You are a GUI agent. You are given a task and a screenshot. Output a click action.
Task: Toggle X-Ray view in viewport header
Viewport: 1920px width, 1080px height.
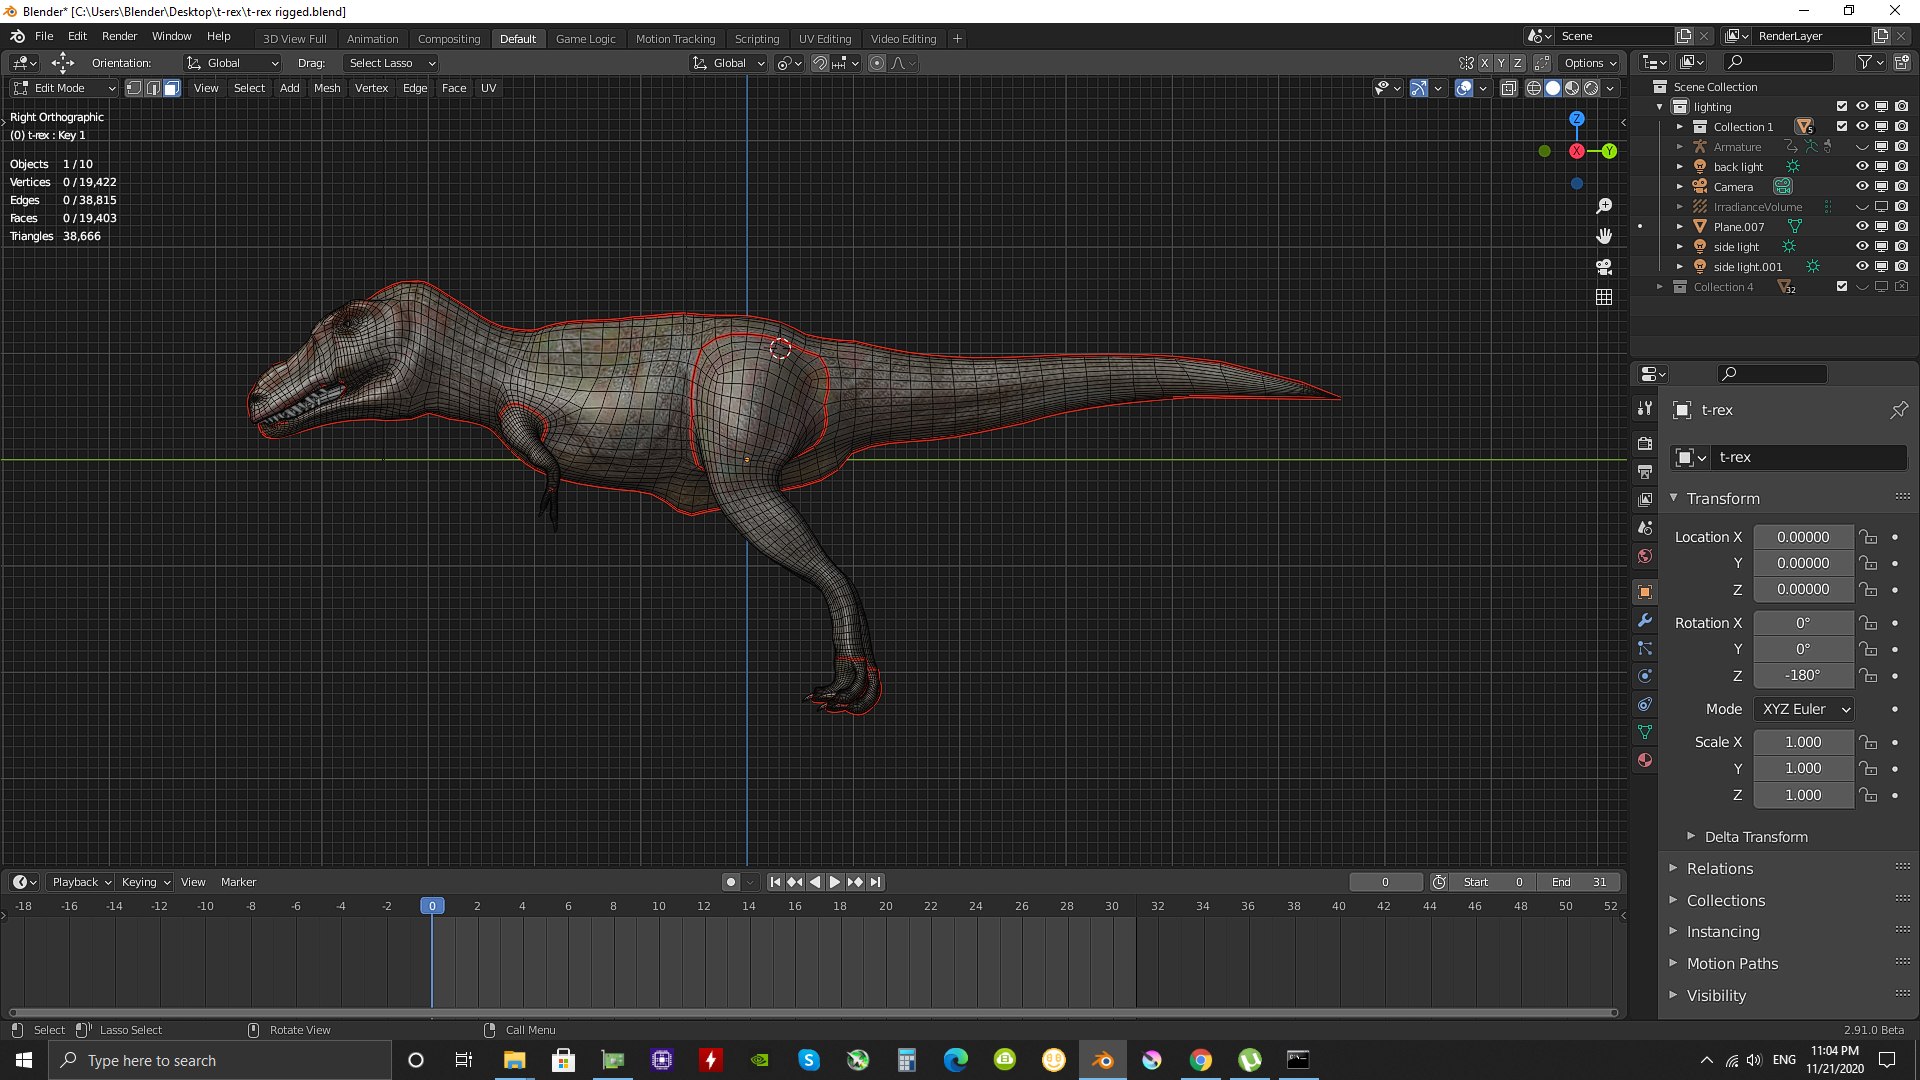[1508, 88]
